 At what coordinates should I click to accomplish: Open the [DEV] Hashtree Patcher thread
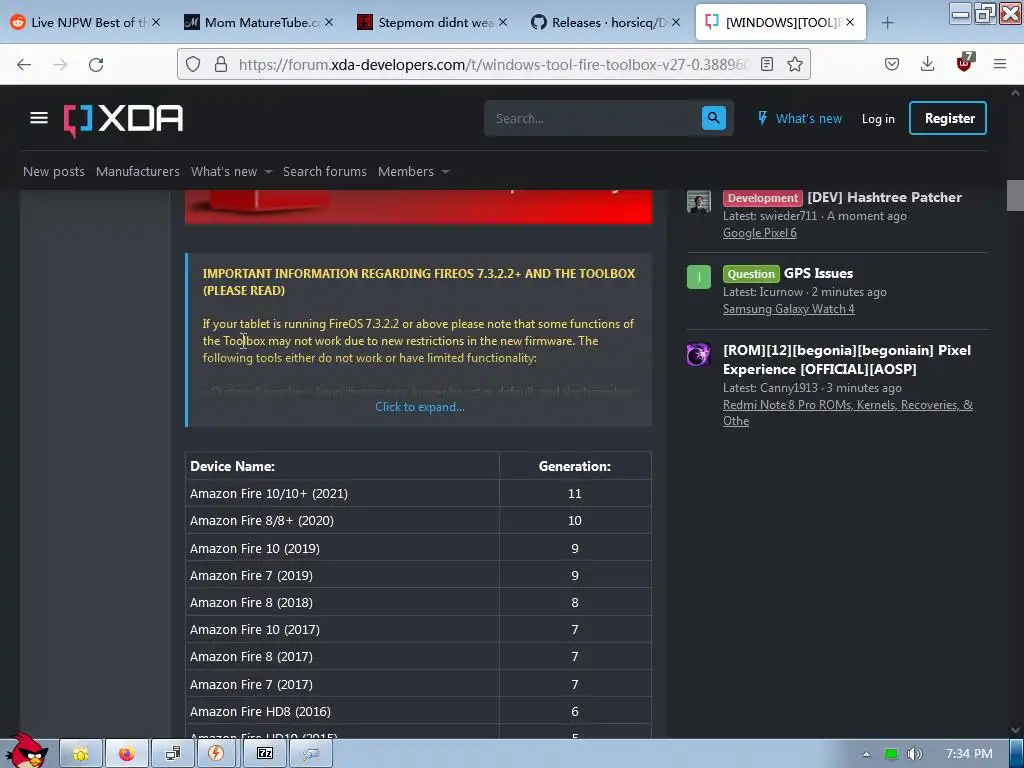tap(884, 197)
